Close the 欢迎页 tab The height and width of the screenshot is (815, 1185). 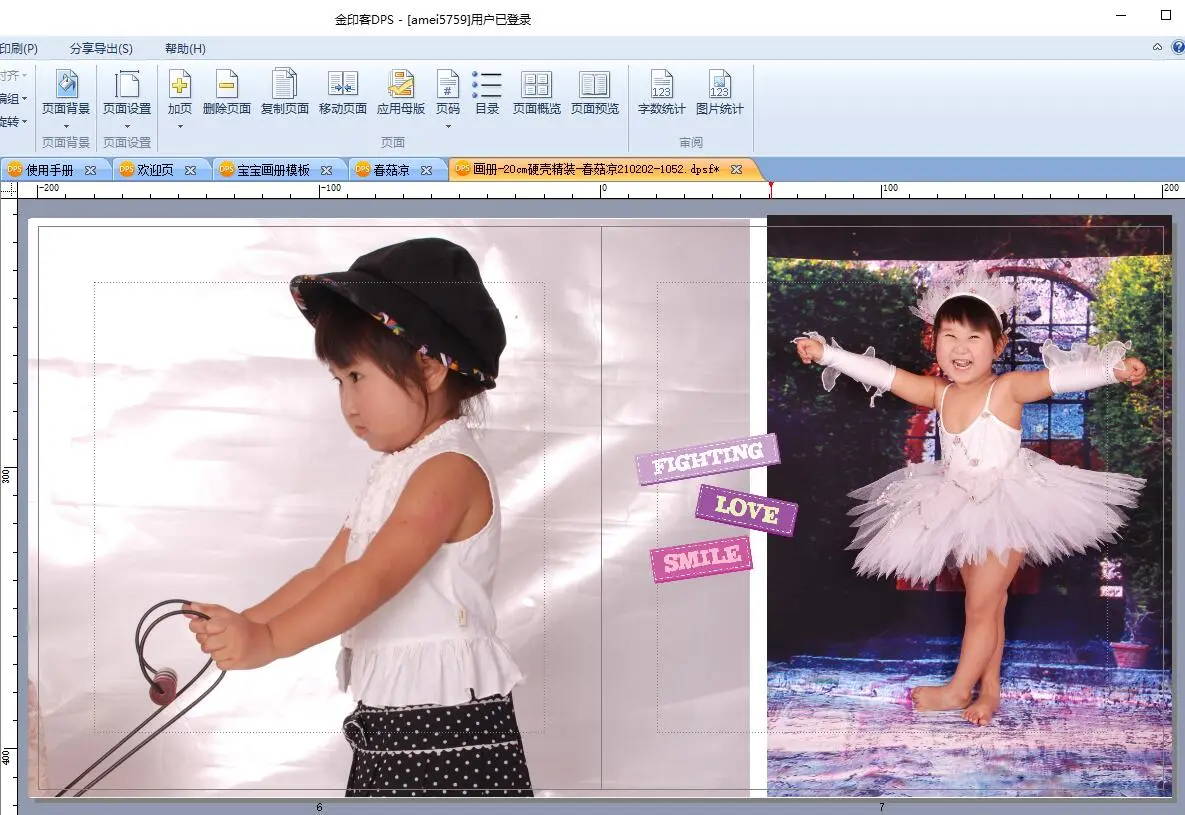[190, 170]
